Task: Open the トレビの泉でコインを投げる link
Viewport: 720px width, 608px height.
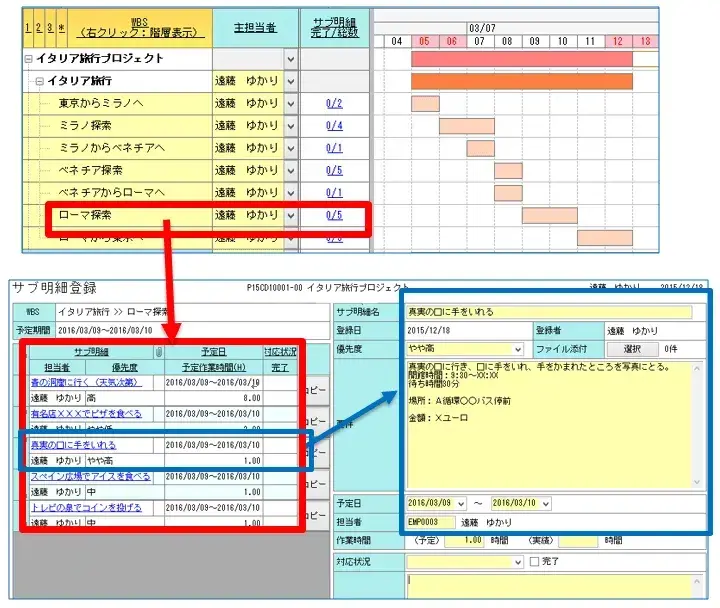Action: [86, 508]
